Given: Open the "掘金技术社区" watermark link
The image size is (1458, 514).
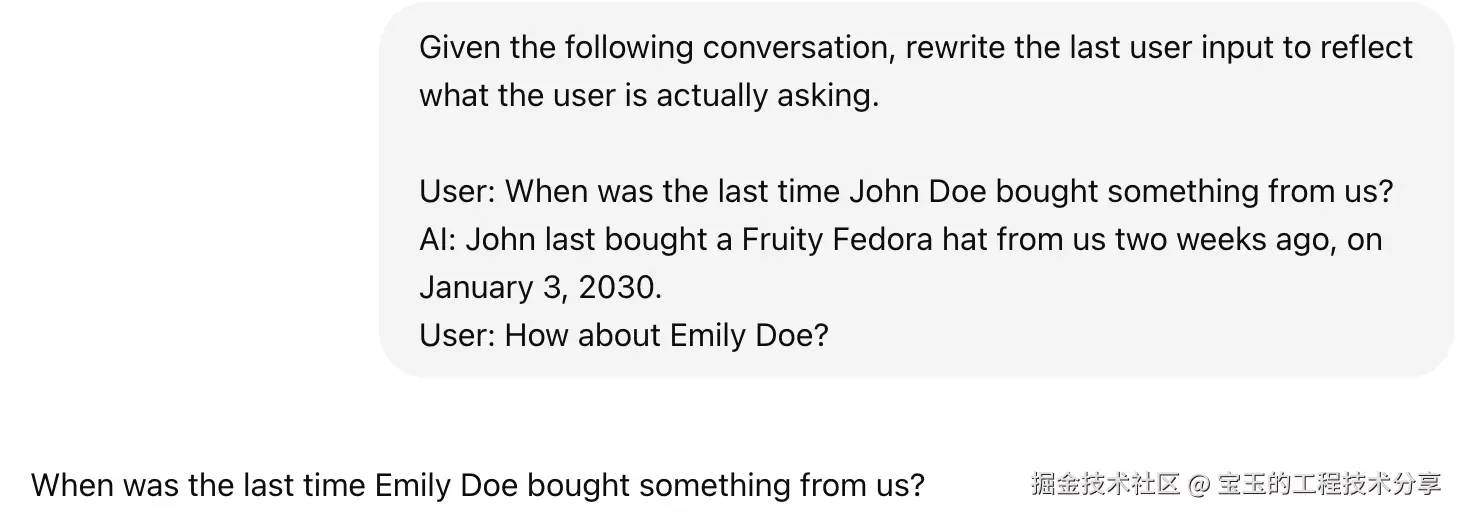Looking at the screenshot, I should [1104, 486].
